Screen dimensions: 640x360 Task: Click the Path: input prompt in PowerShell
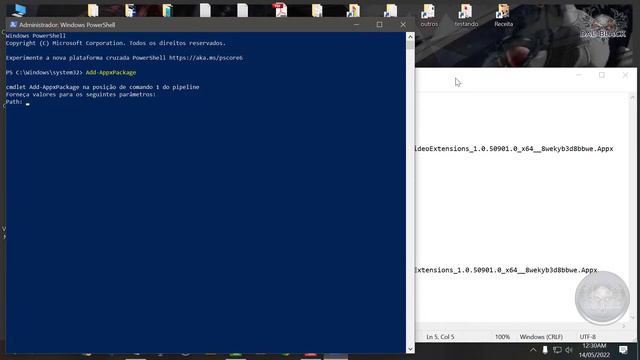pos(18,102)
